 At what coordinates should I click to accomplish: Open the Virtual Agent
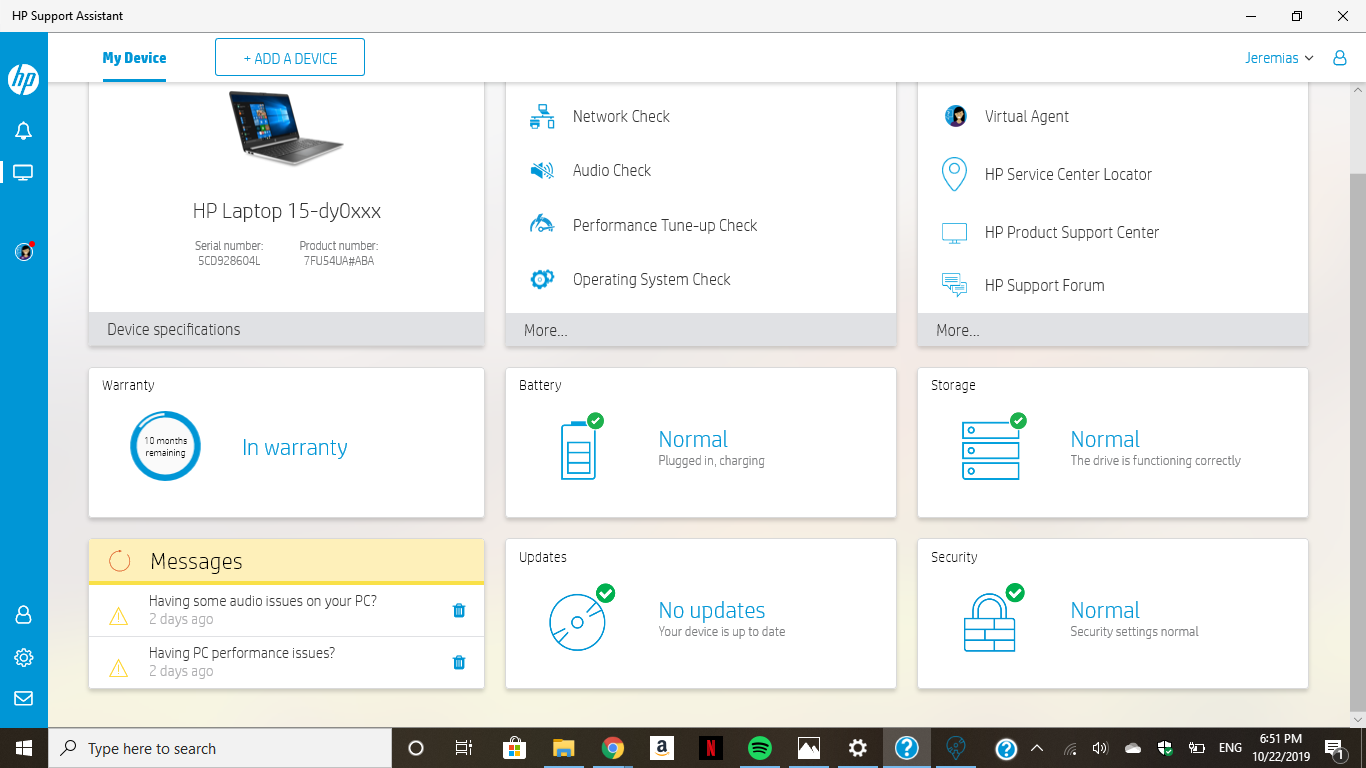pyautogui.click(x=1026, y=116)
